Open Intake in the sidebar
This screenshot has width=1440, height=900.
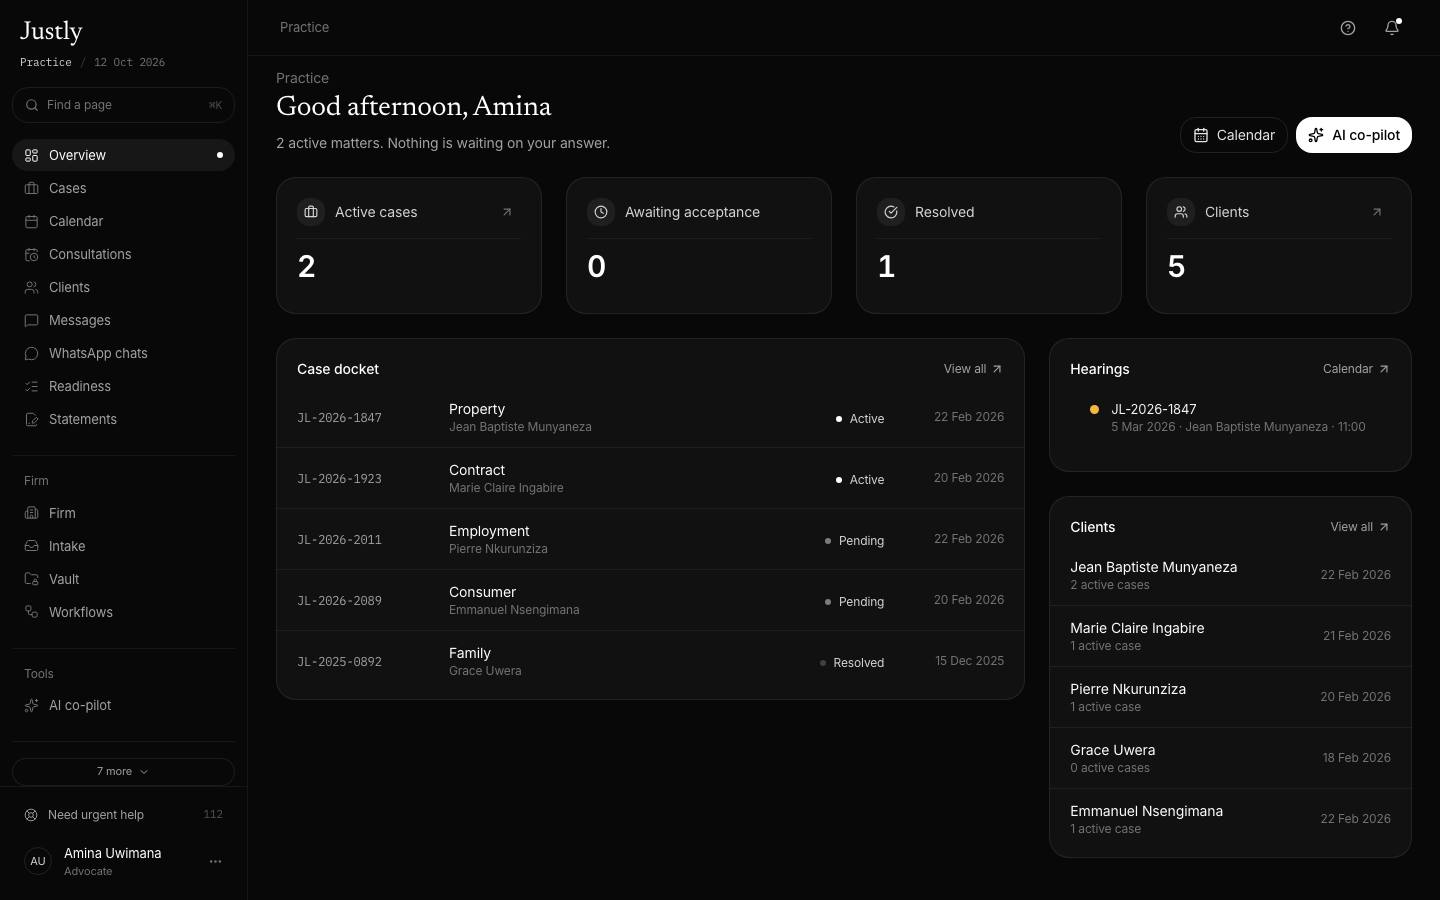[123, 546]
